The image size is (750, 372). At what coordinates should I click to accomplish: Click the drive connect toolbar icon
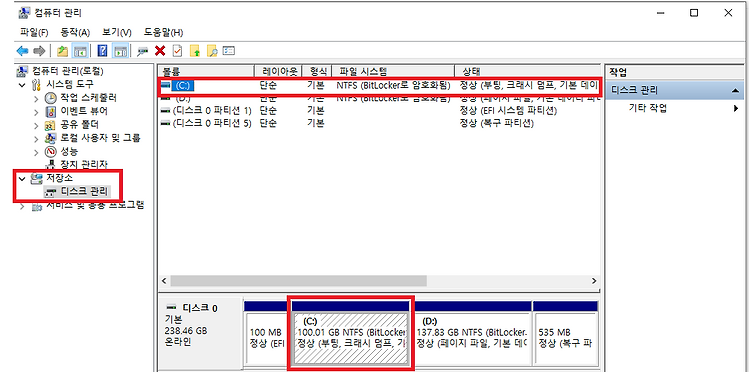click(143, 51)
